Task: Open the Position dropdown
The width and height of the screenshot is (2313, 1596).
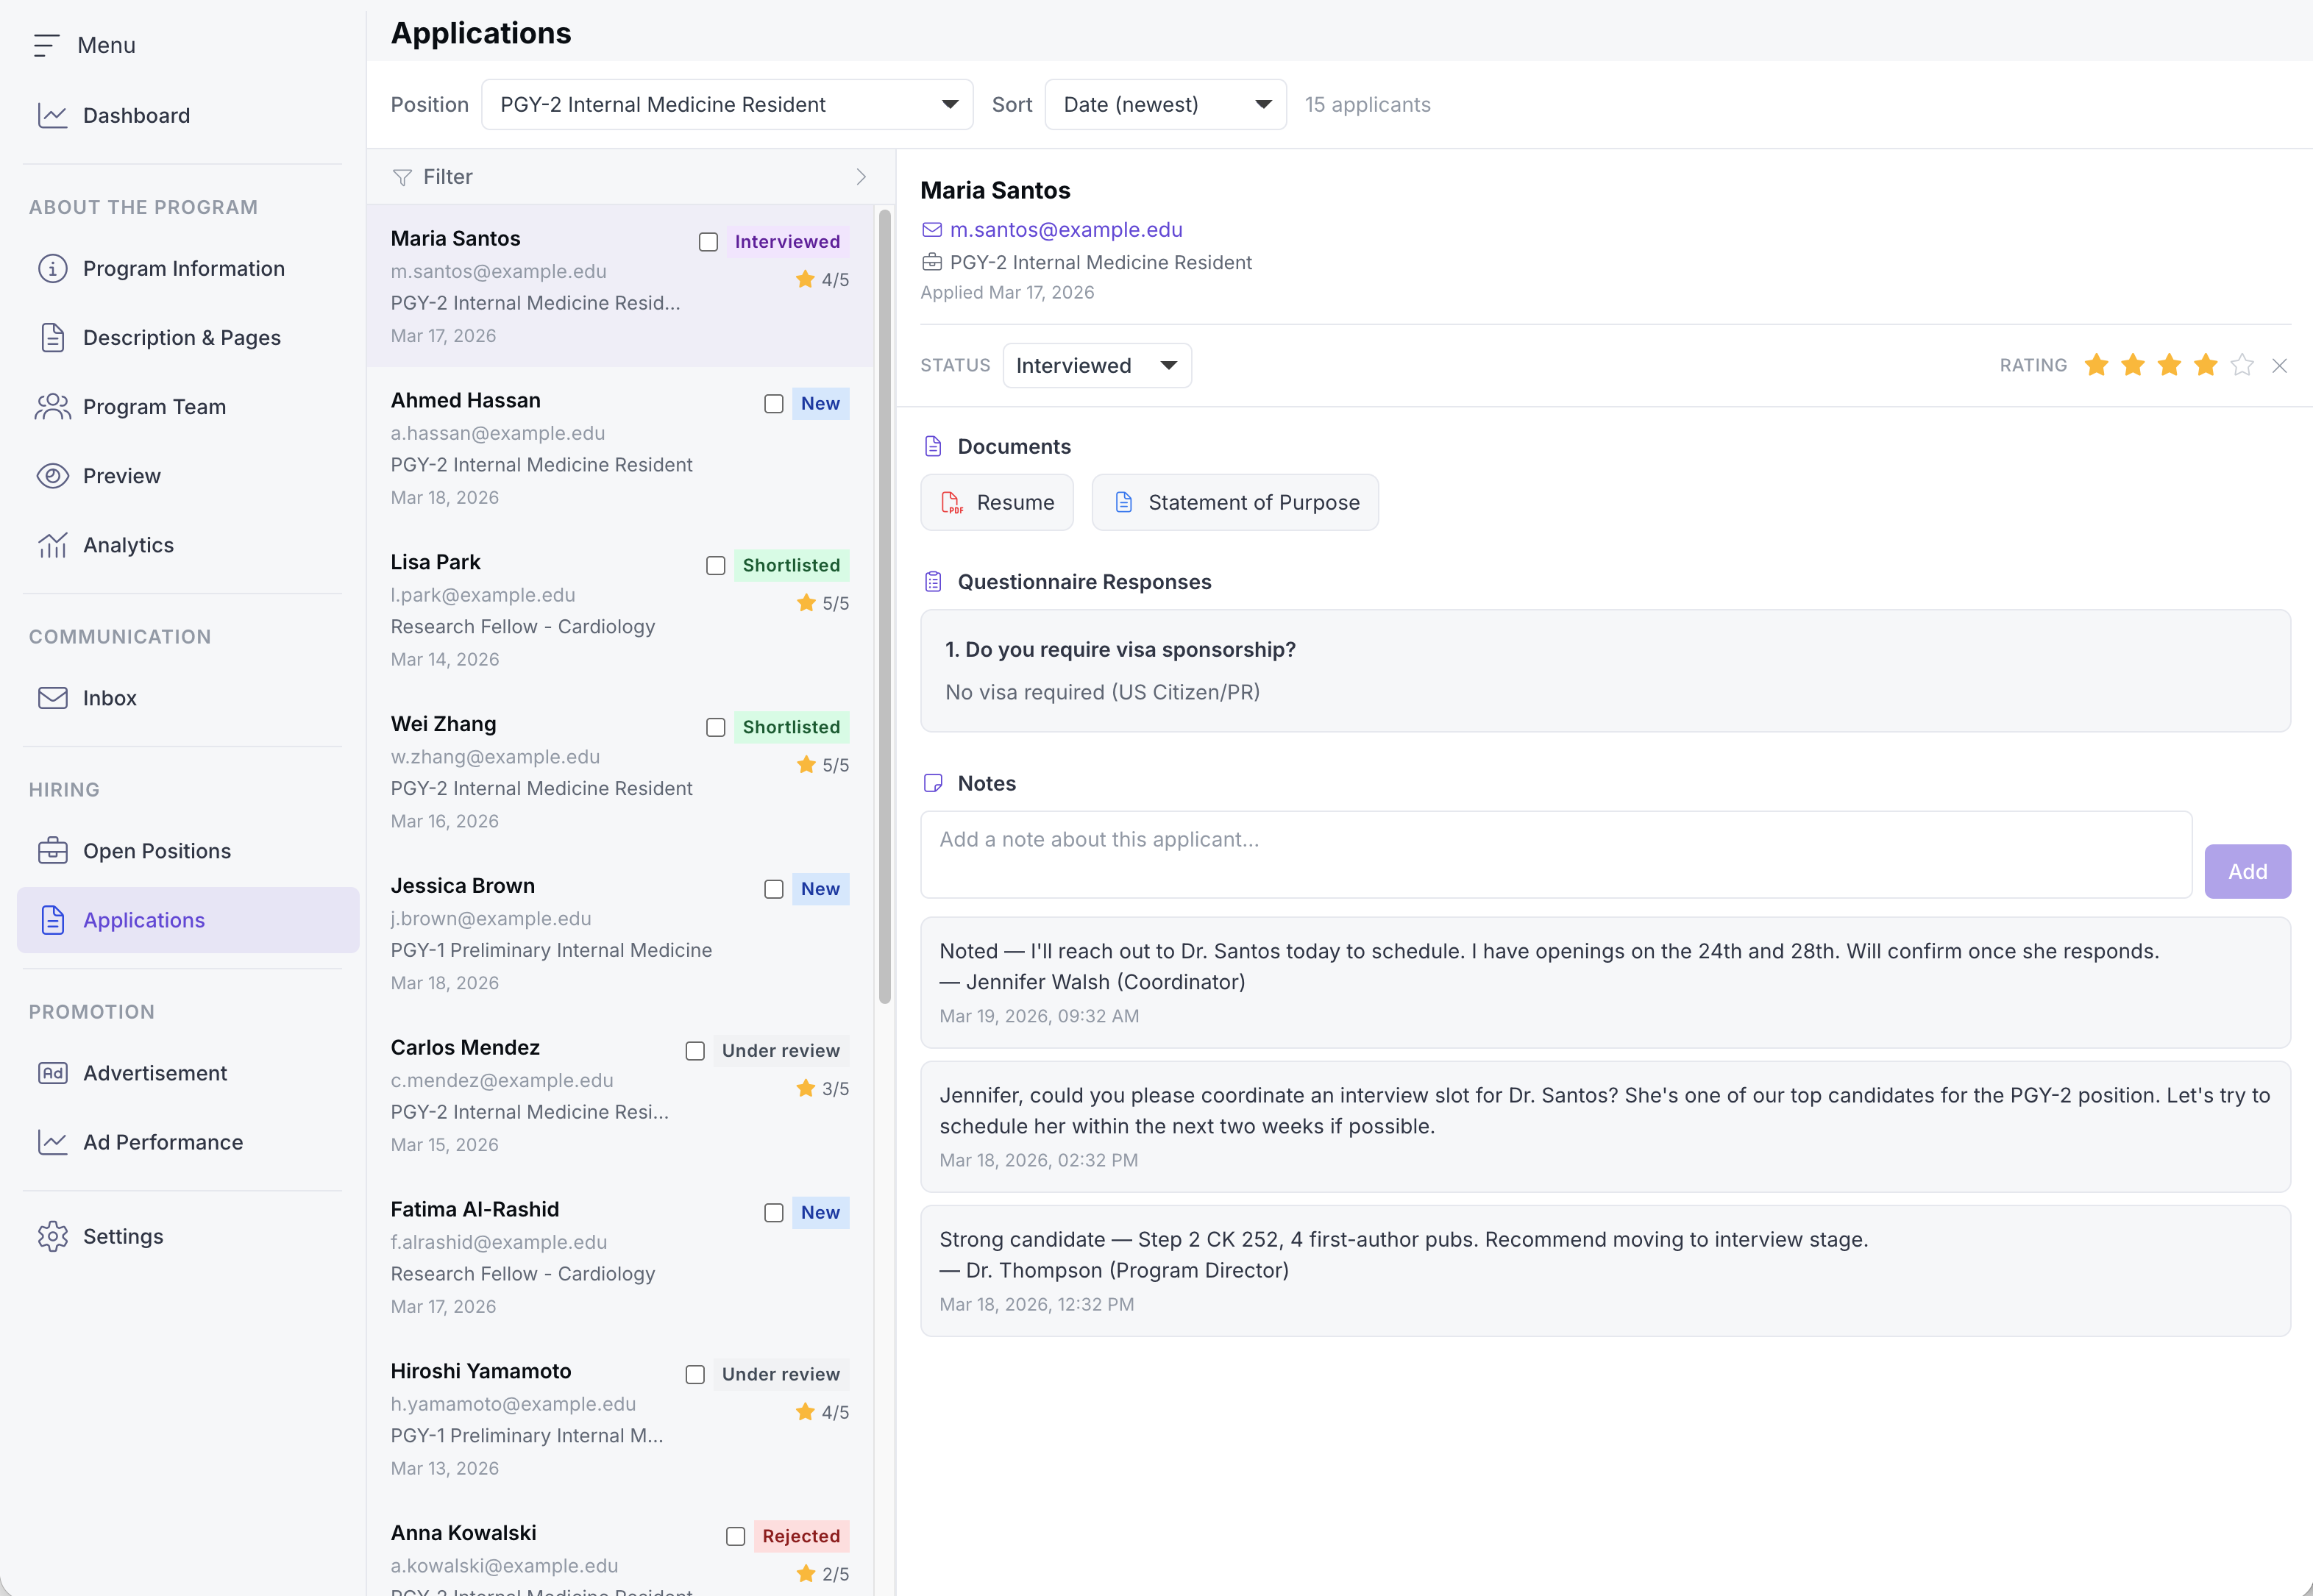Action: tap(727, 104)
